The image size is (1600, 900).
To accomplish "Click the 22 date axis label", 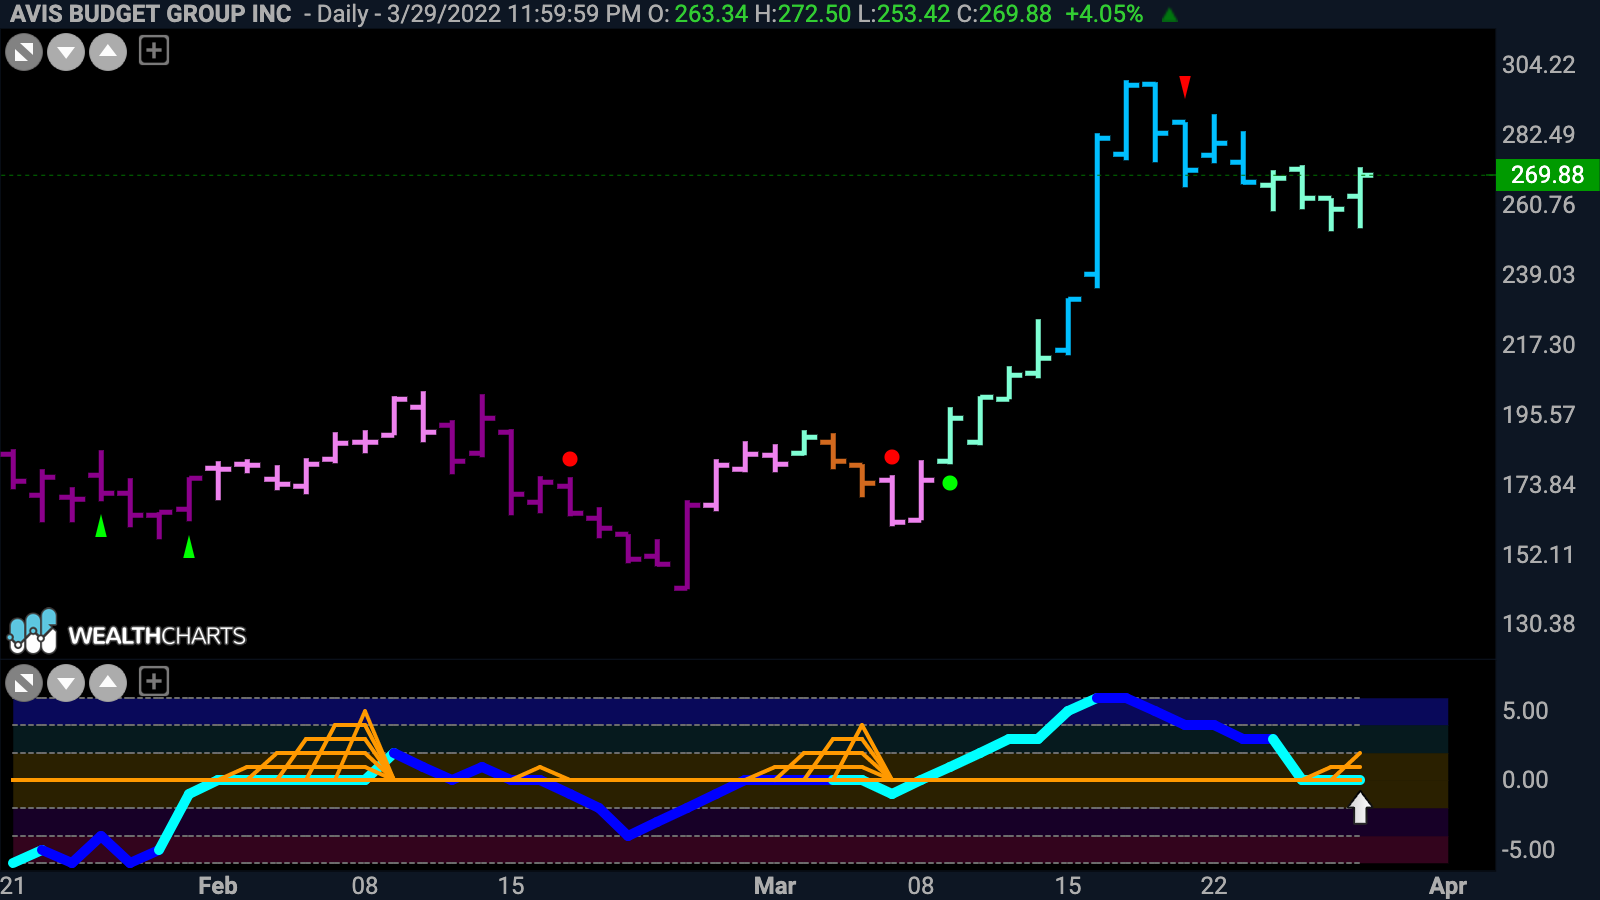I will coord(1214,886).
